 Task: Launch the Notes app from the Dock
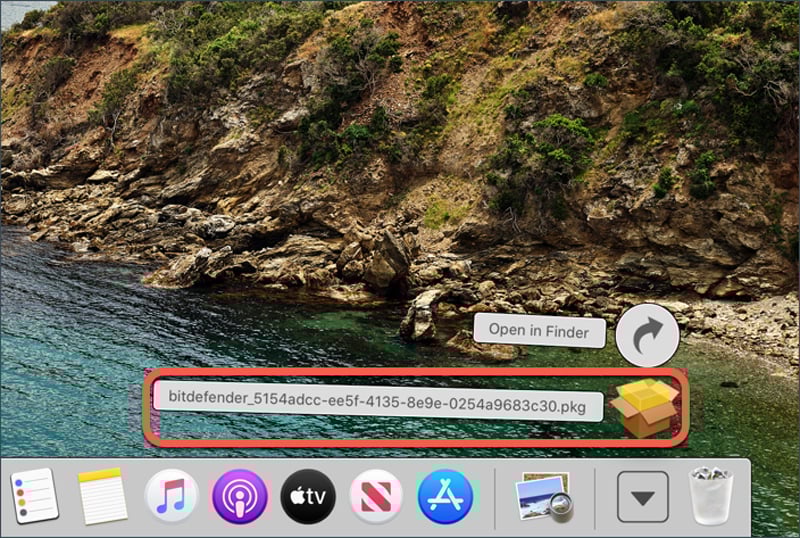click(x=102, y=496)
